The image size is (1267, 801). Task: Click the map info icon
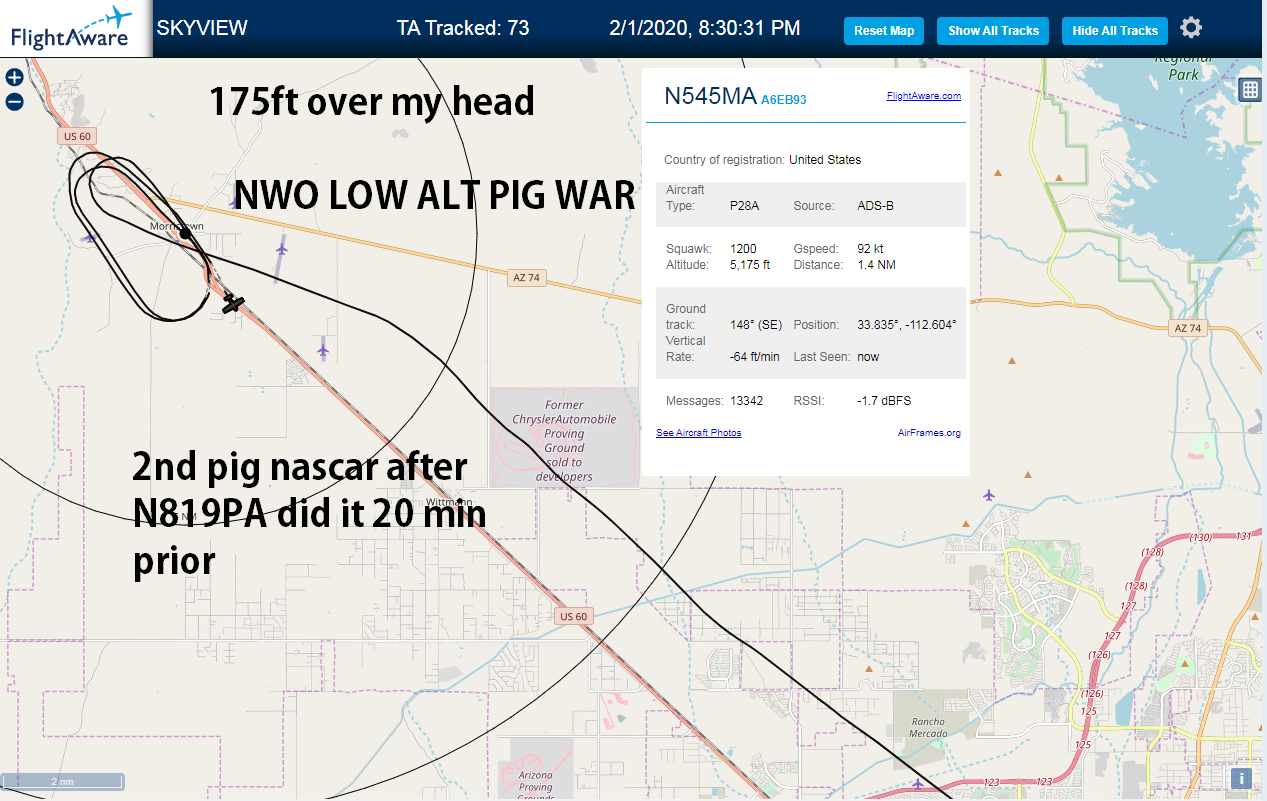1241,778
